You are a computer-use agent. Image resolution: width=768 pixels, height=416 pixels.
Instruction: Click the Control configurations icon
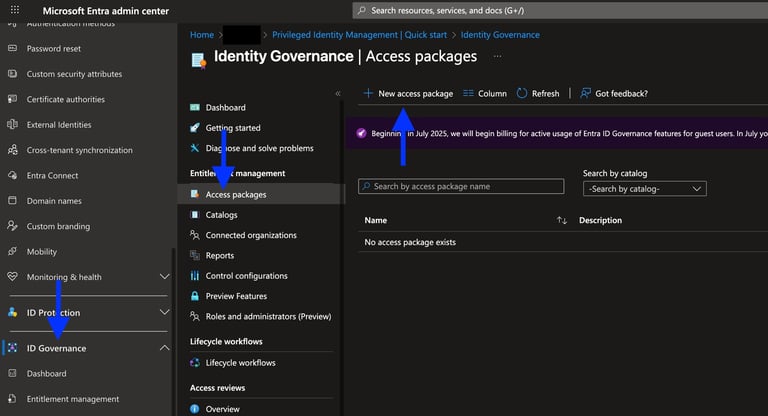194,275
